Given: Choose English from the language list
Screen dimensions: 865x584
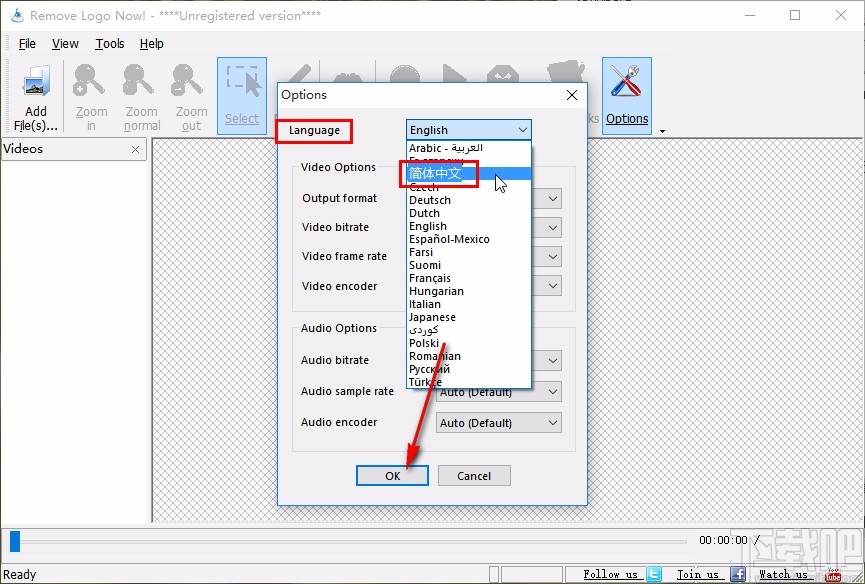Looking at the screenshot, I should point(469,226).
